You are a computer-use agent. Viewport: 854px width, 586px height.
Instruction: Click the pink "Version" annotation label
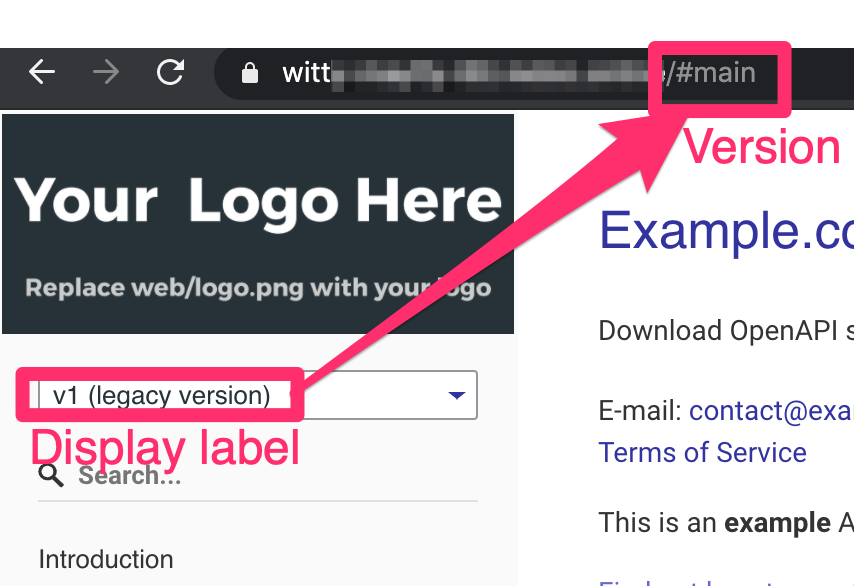click(762, 146)
